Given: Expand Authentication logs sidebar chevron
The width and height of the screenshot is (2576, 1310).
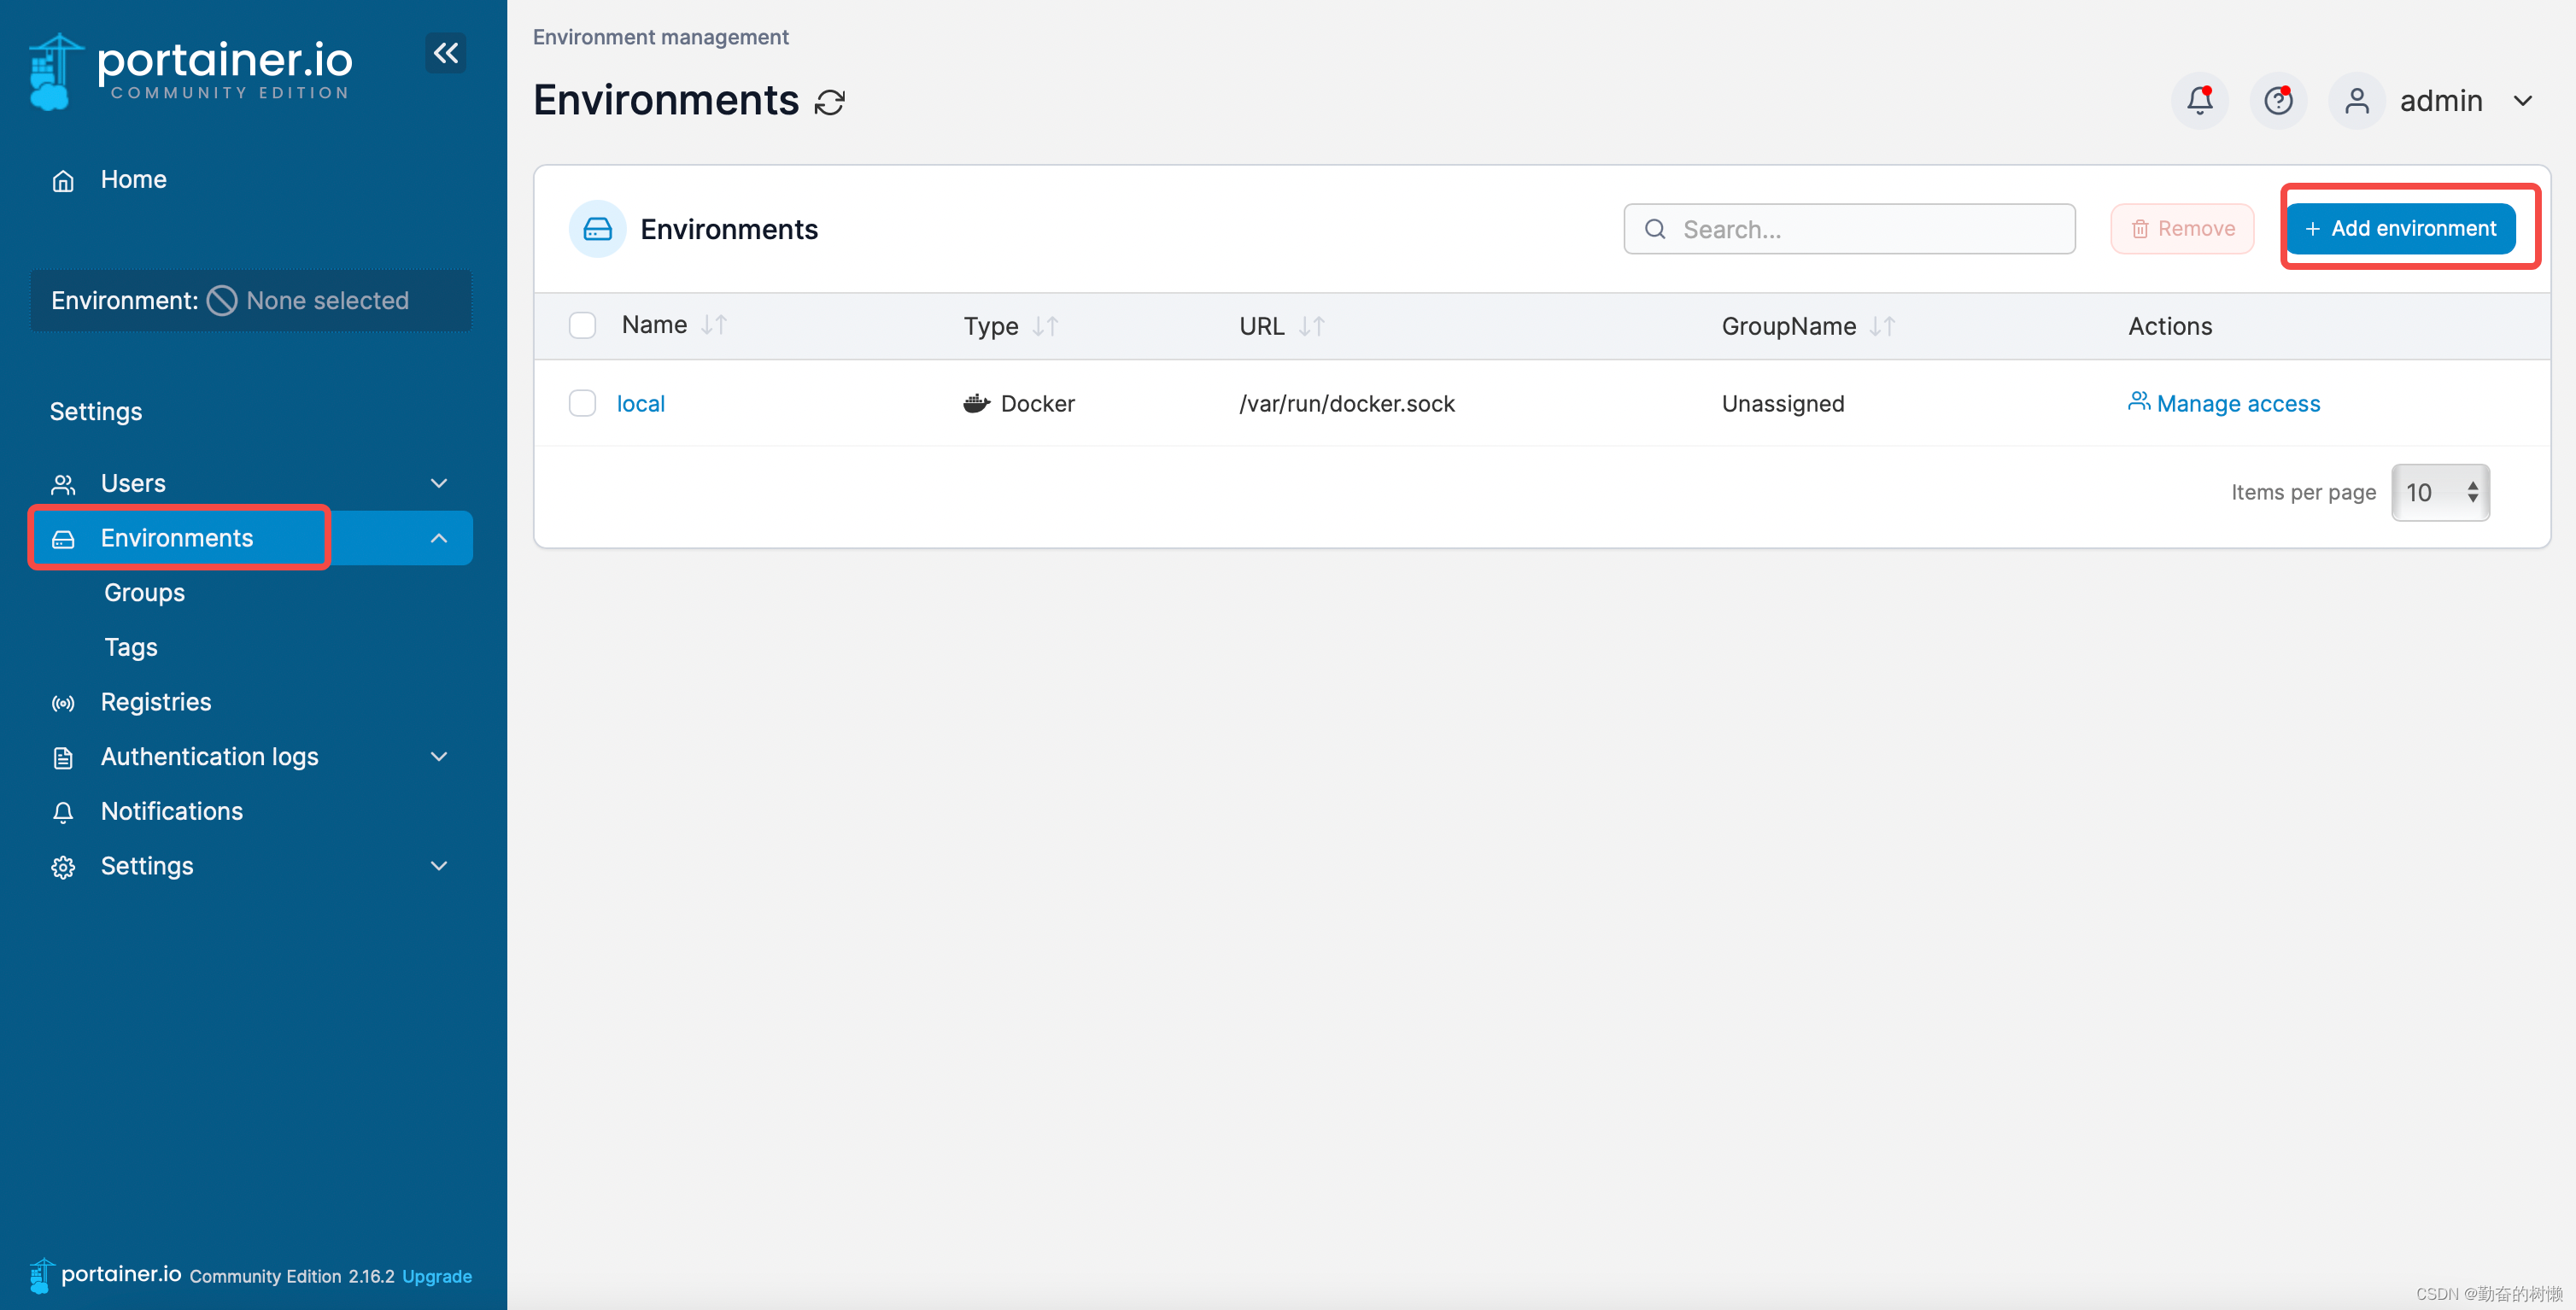Looking at the screenshot, I should click(438, 757).
